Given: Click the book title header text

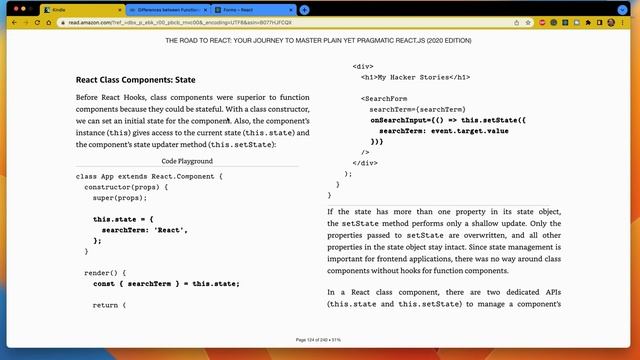Looking at the screenshot, I should 318,40.
